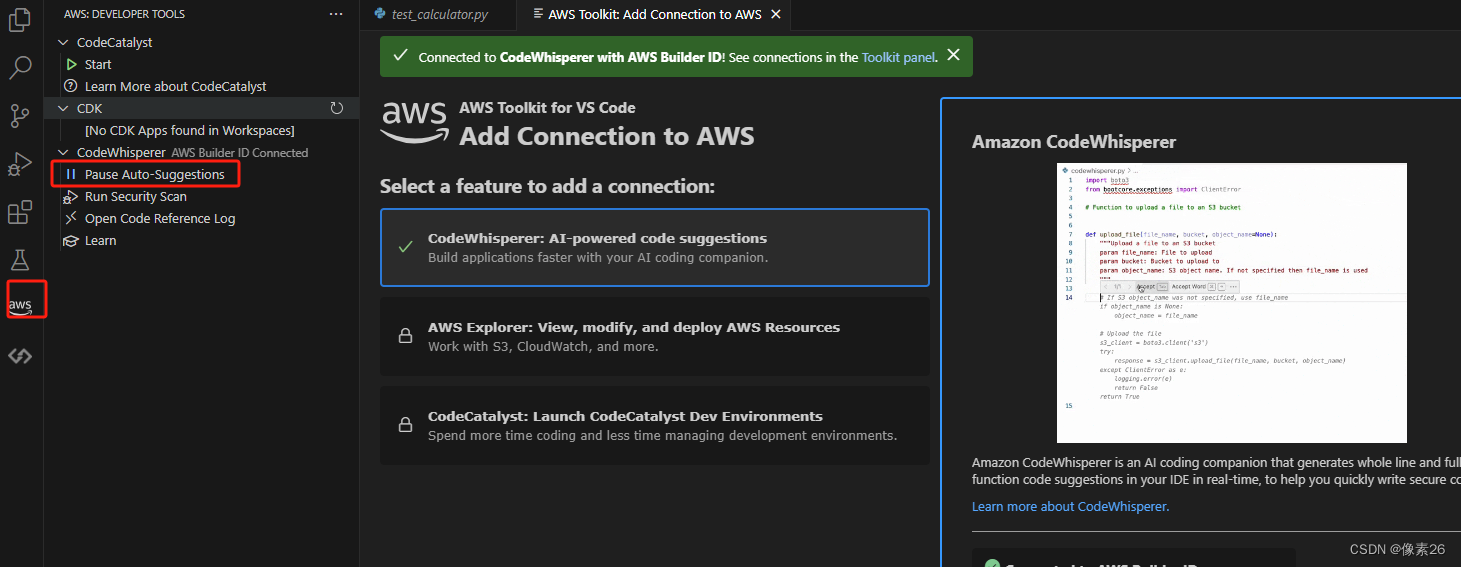Open the AWS Toolkit view

[20, 305]
